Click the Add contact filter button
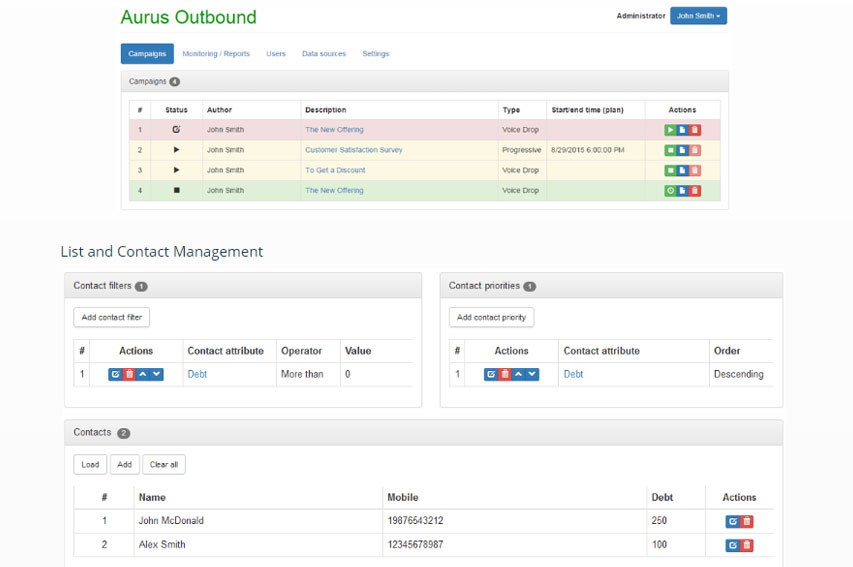853x567 pixels. [x=112, y=317]
